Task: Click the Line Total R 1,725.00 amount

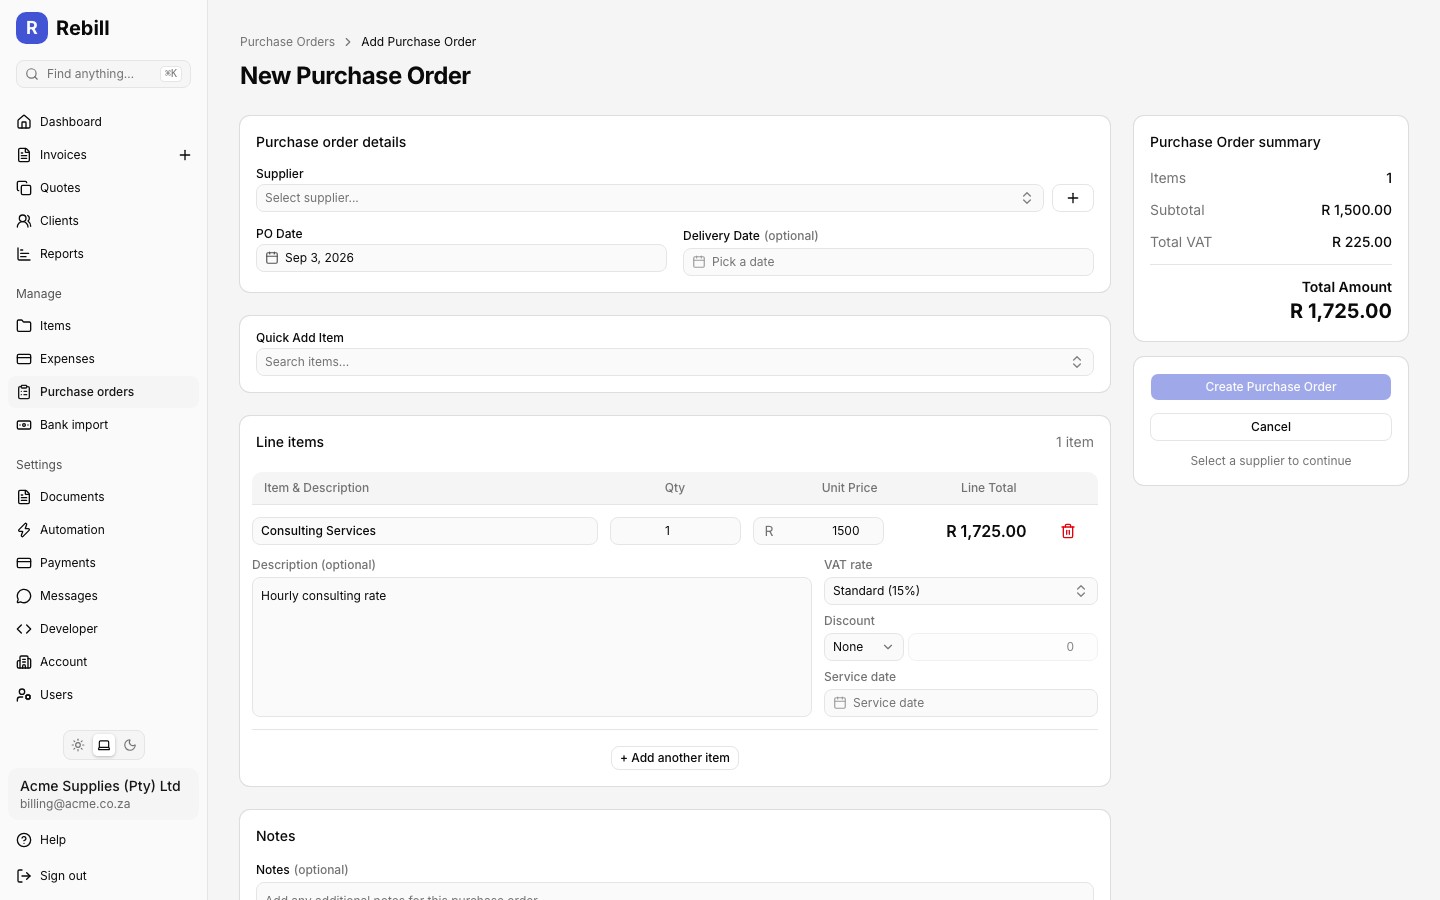Action: (986, 531)
